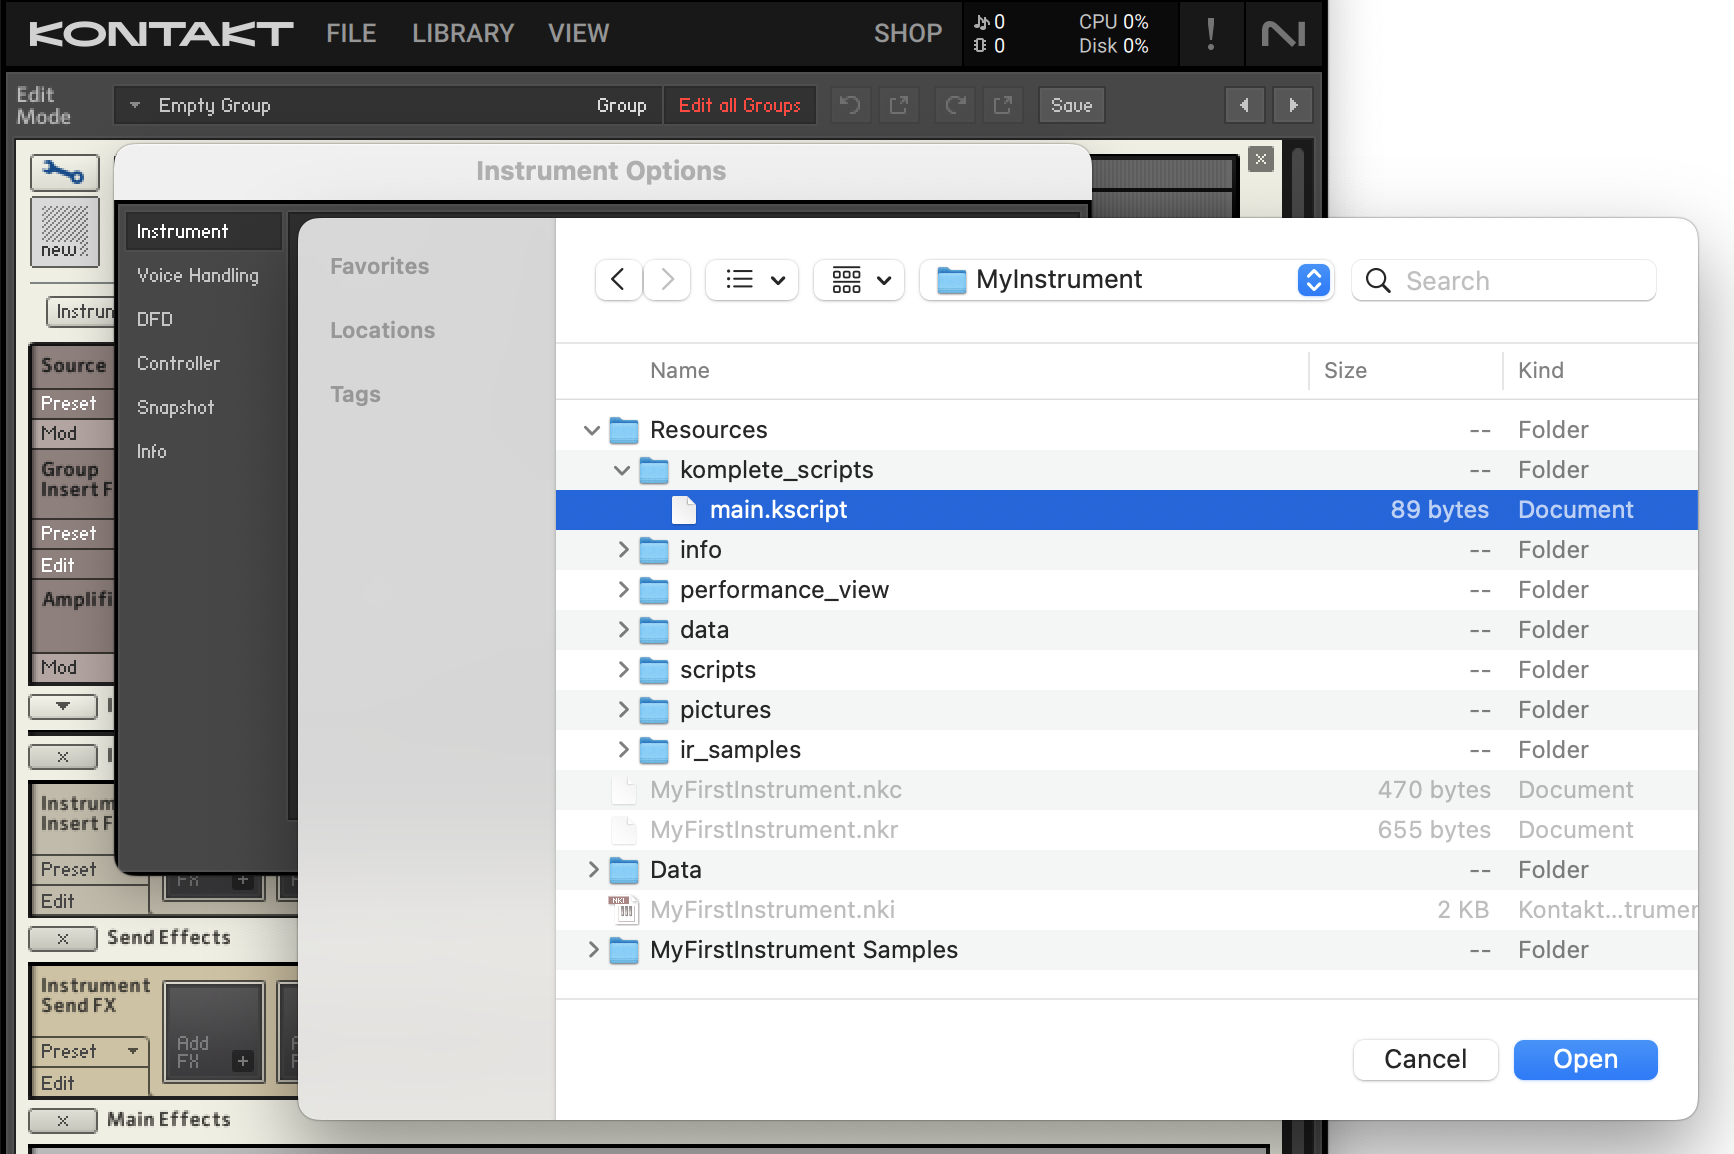Sort by the Name column header
Viewport: 1734px width, 1154px height.
[680, 371]
